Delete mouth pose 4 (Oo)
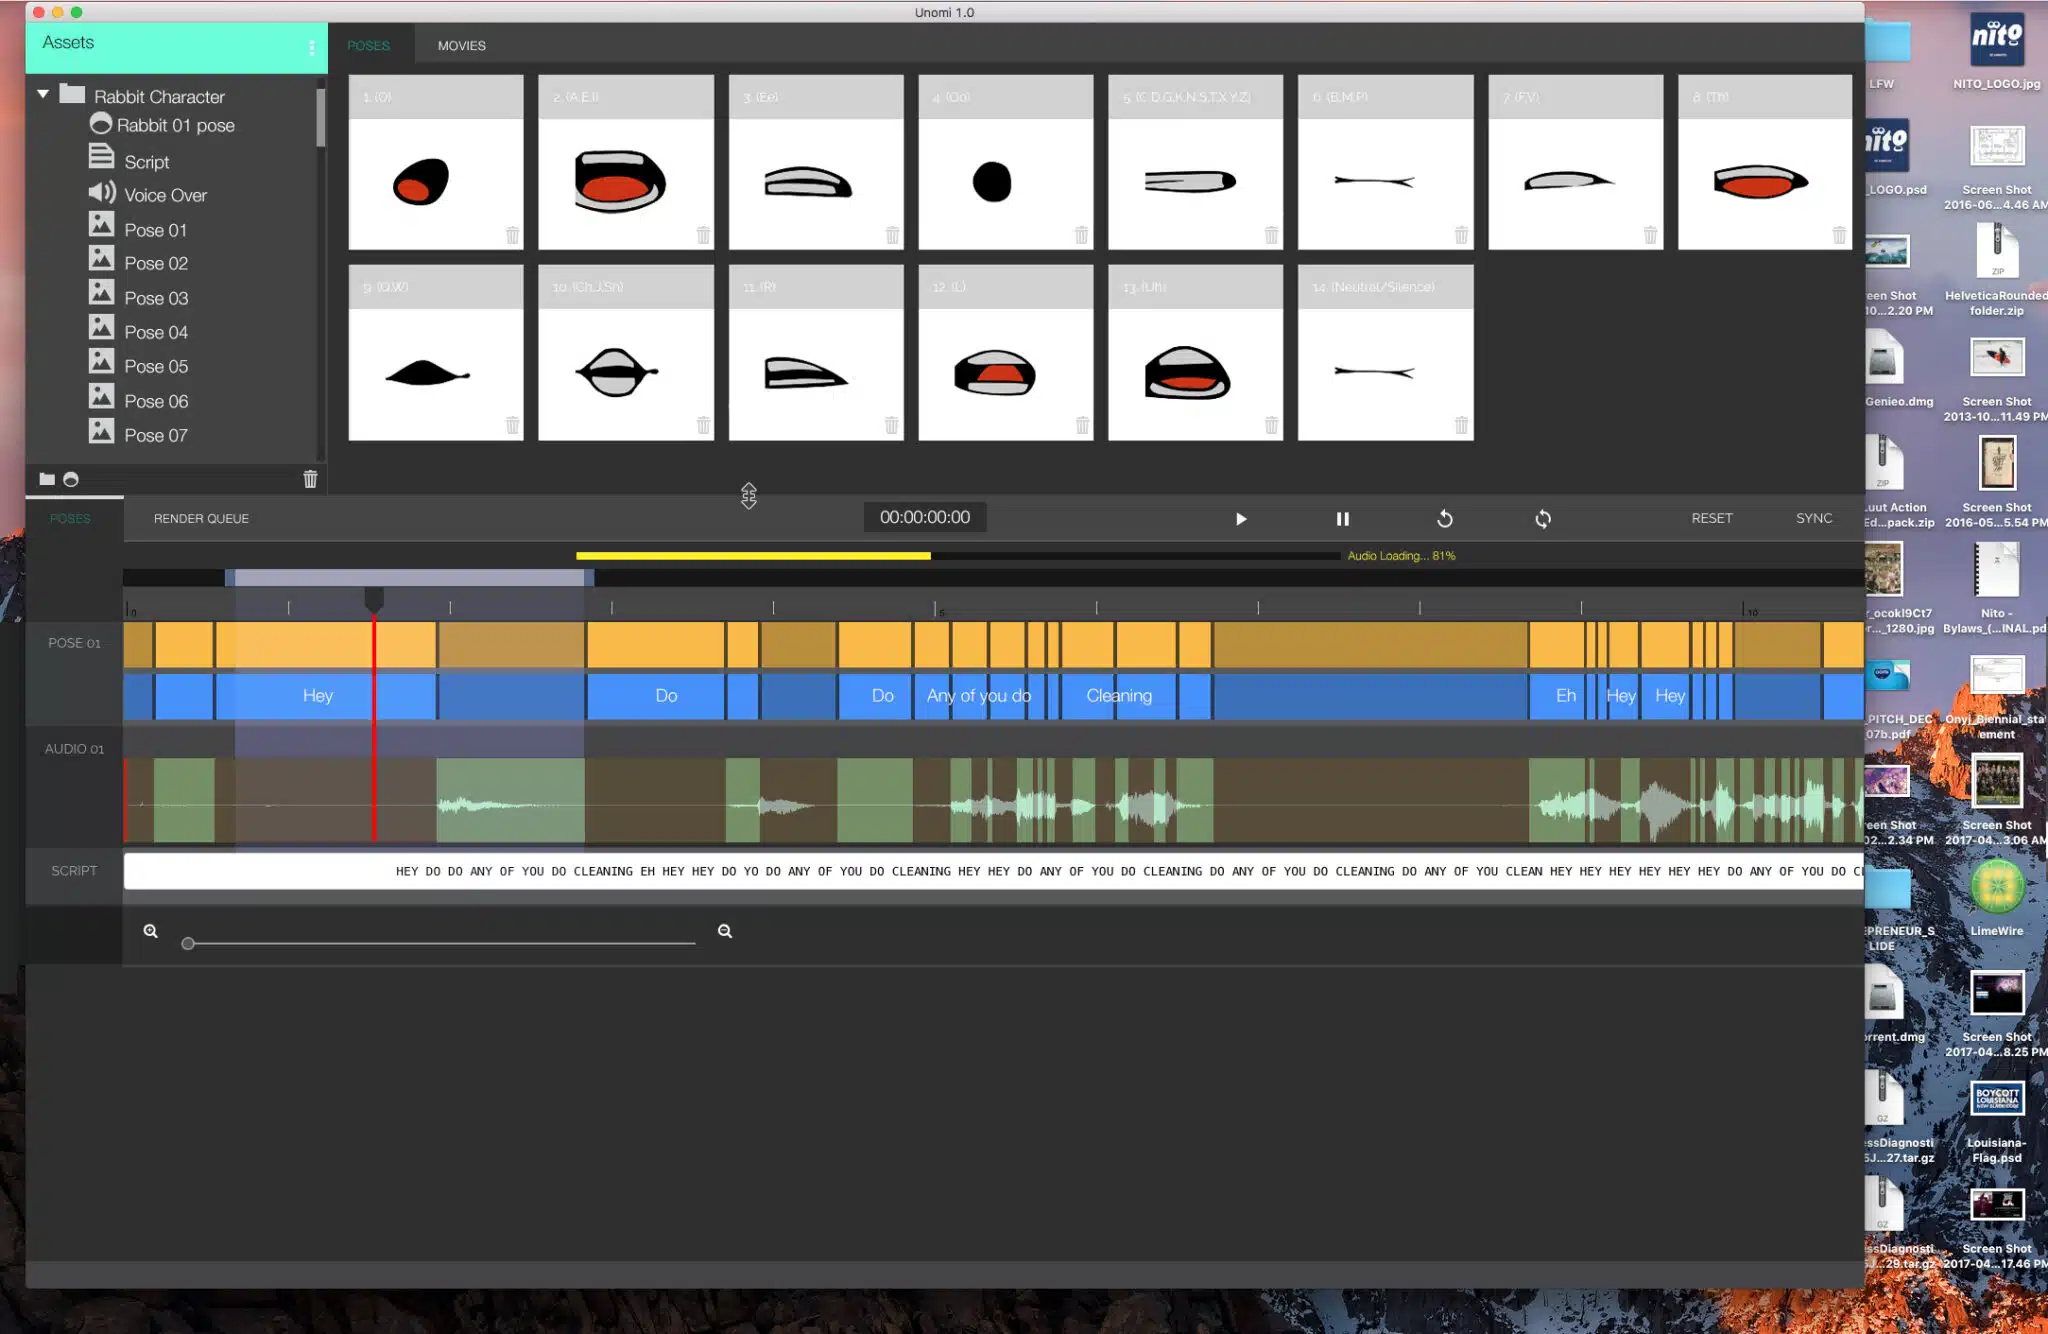 click(1081, 235)
